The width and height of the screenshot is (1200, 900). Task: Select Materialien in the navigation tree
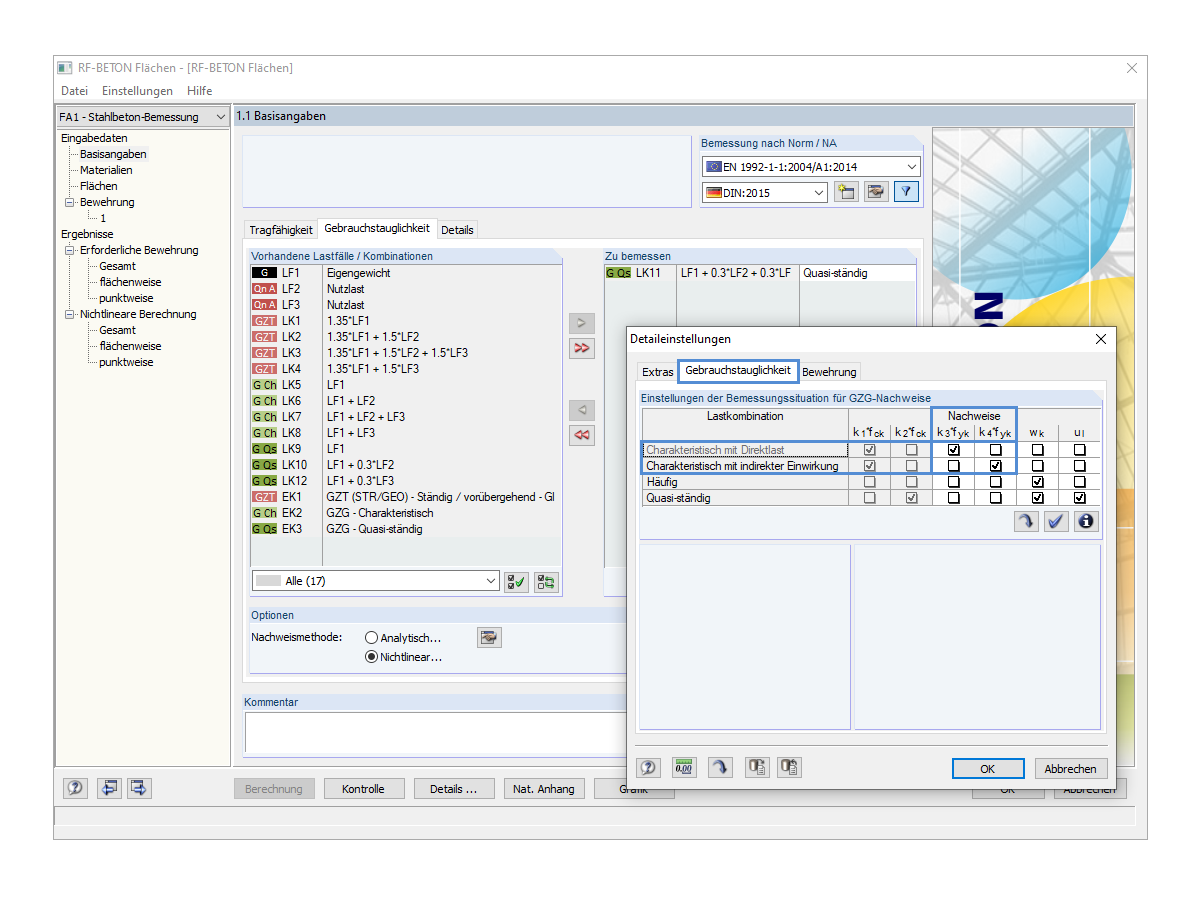click(x=106, y=170)
